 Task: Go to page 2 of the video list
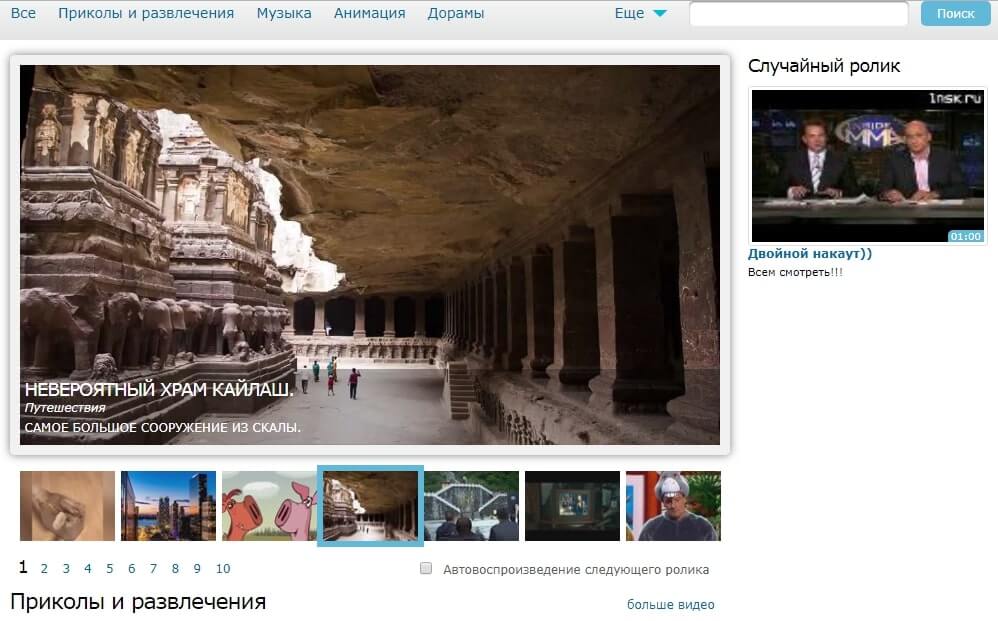pyautogui.click(x=44, y=569)
